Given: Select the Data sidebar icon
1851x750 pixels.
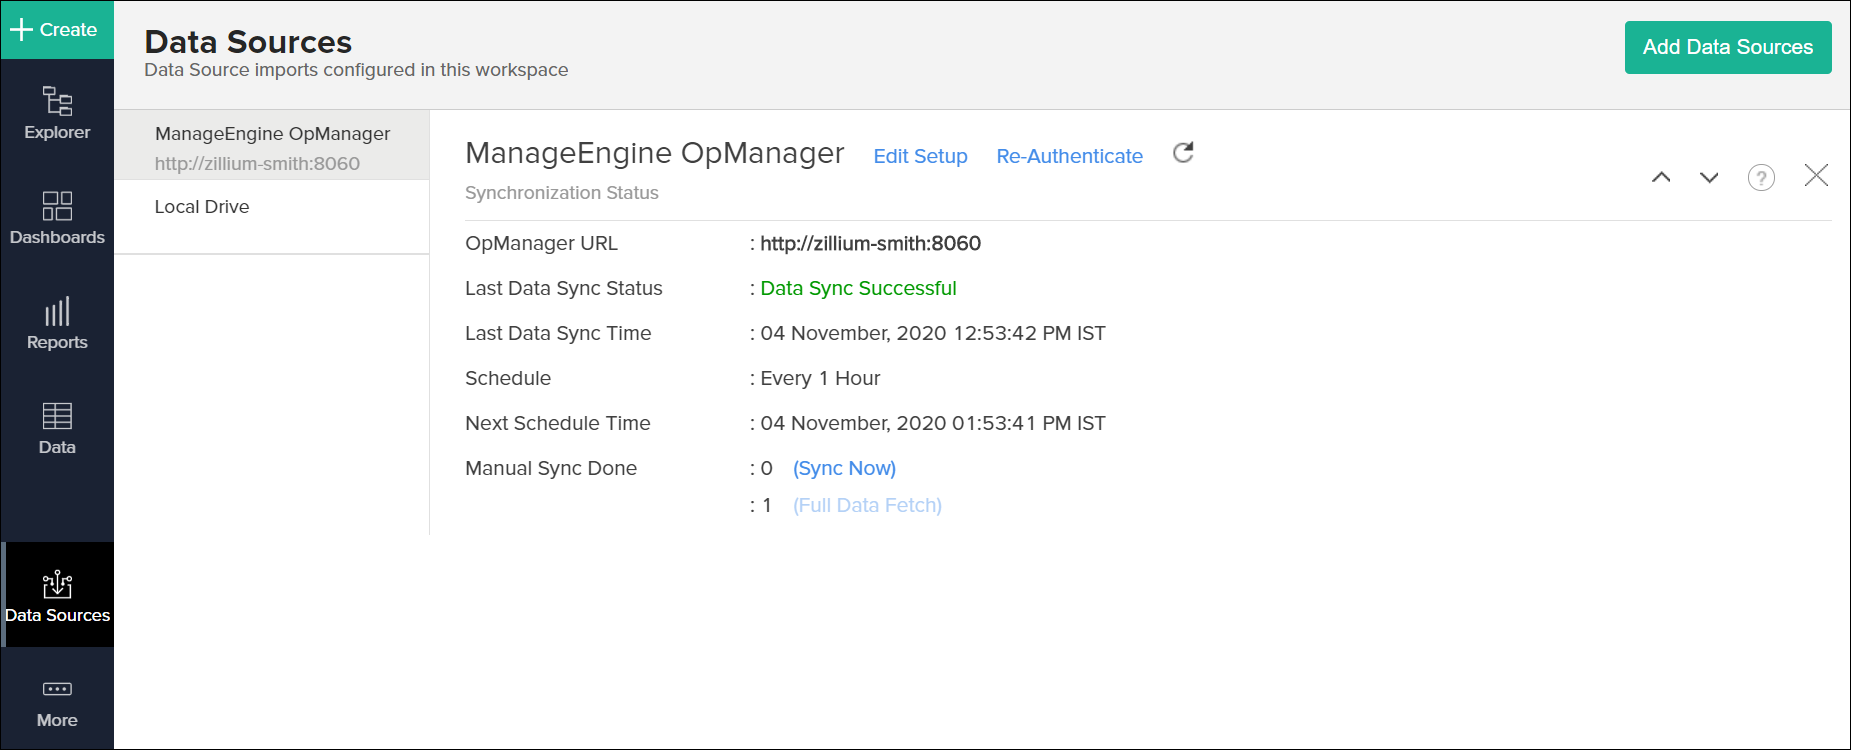Looking at the screenshot, I should [57, 428].
